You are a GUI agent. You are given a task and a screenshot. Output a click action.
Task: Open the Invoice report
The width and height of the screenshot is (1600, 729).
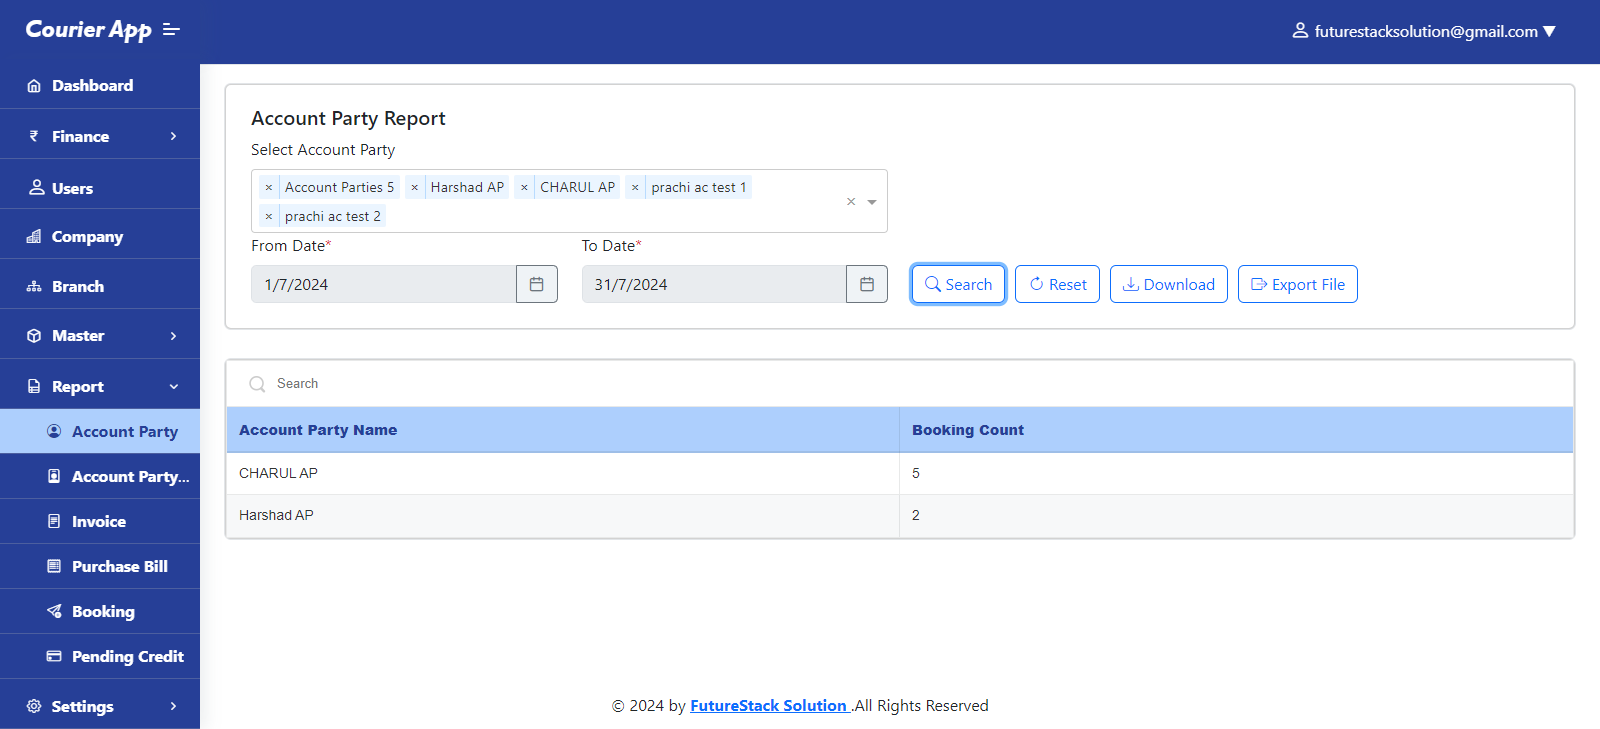[98, 521]
